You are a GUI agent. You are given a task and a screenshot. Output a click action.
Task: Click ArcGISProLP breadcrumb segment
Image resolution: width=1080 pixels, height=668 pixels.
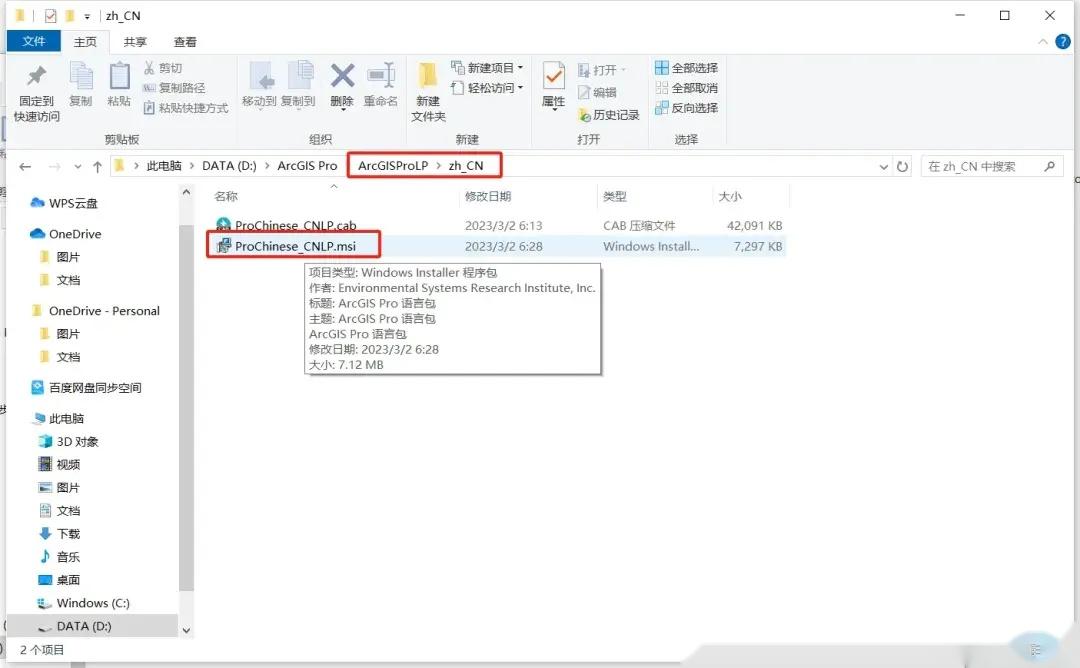[x=393, y=166]
